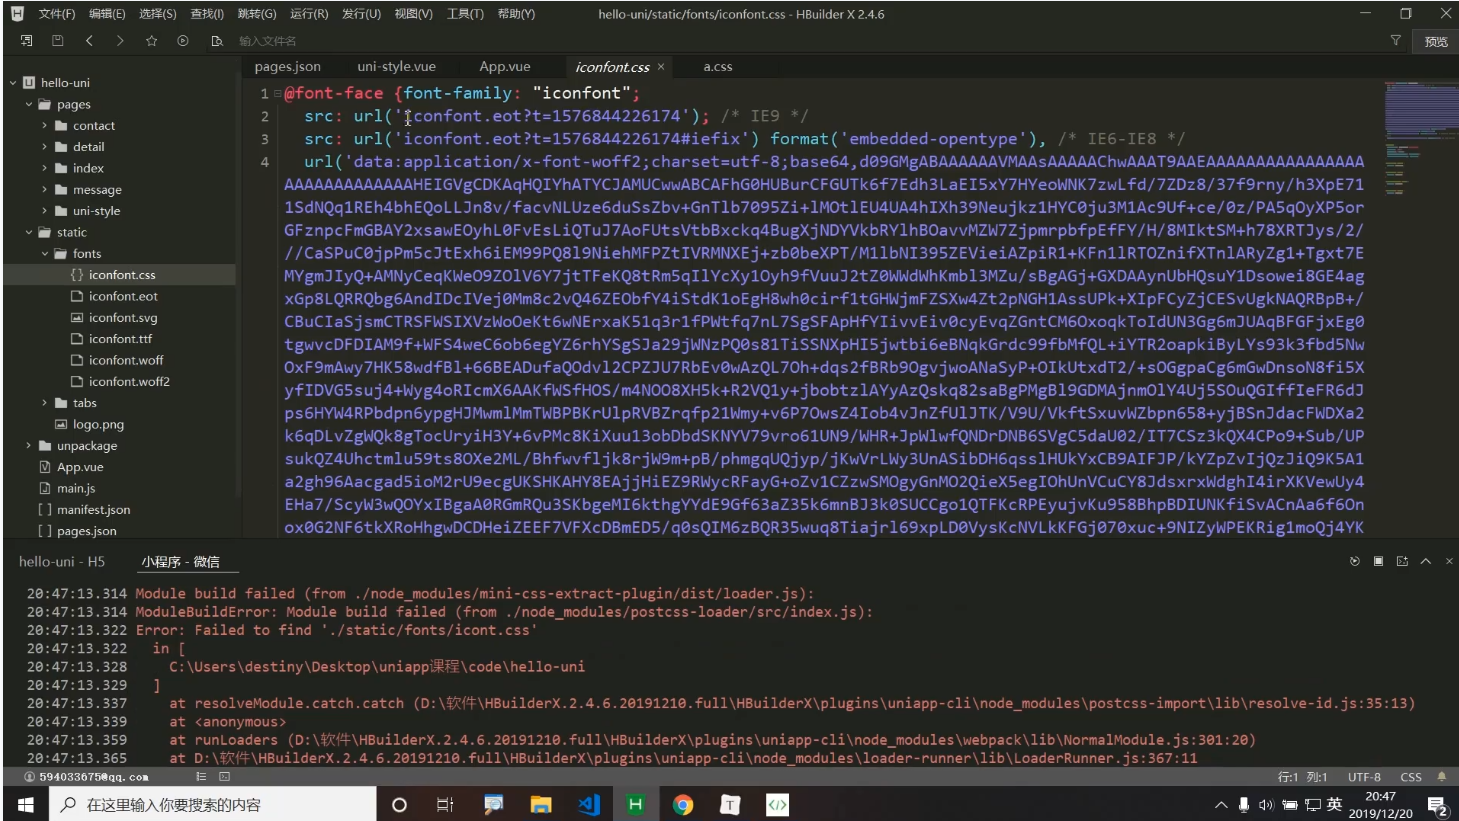The width and height of the screenshot is (1459, 821).
Task: Switch to the 小程序 - 微信 console tab
Action: 180,562
